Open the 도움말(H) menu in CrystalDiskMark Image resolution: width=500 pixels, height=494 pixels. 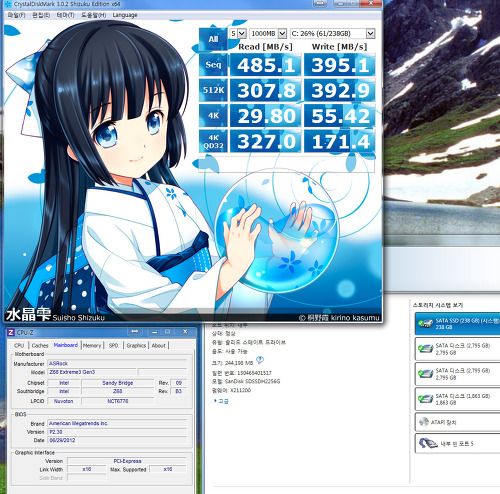tap(94, 15)
